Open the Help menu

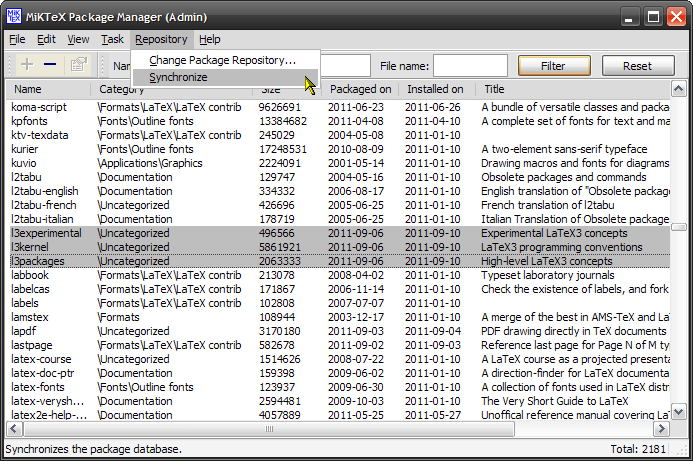209,39
